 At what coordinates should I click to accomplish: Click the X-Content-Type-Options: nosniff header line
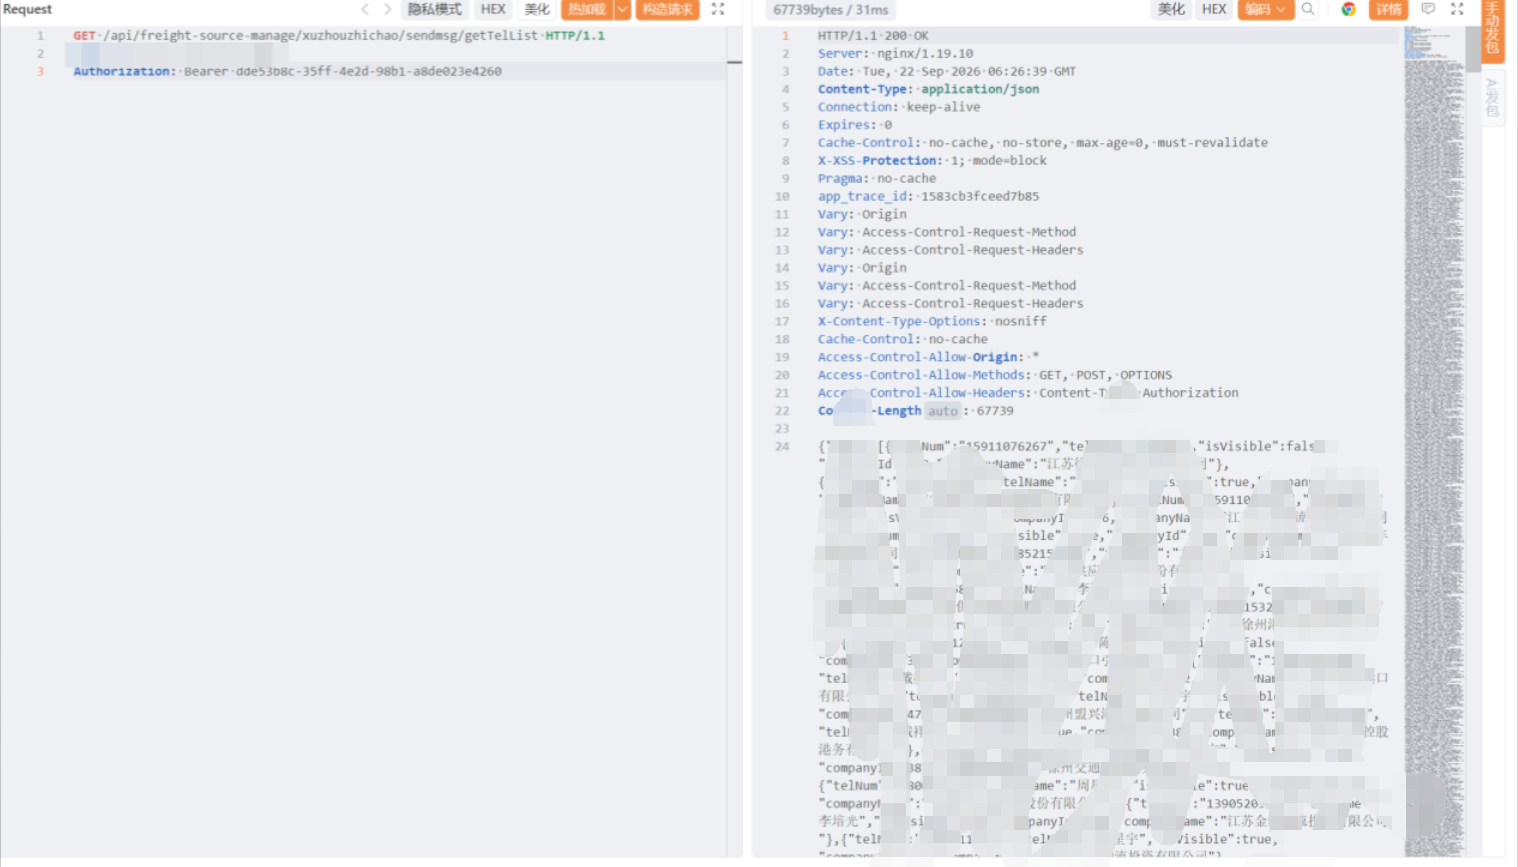[x=932, y=321]
